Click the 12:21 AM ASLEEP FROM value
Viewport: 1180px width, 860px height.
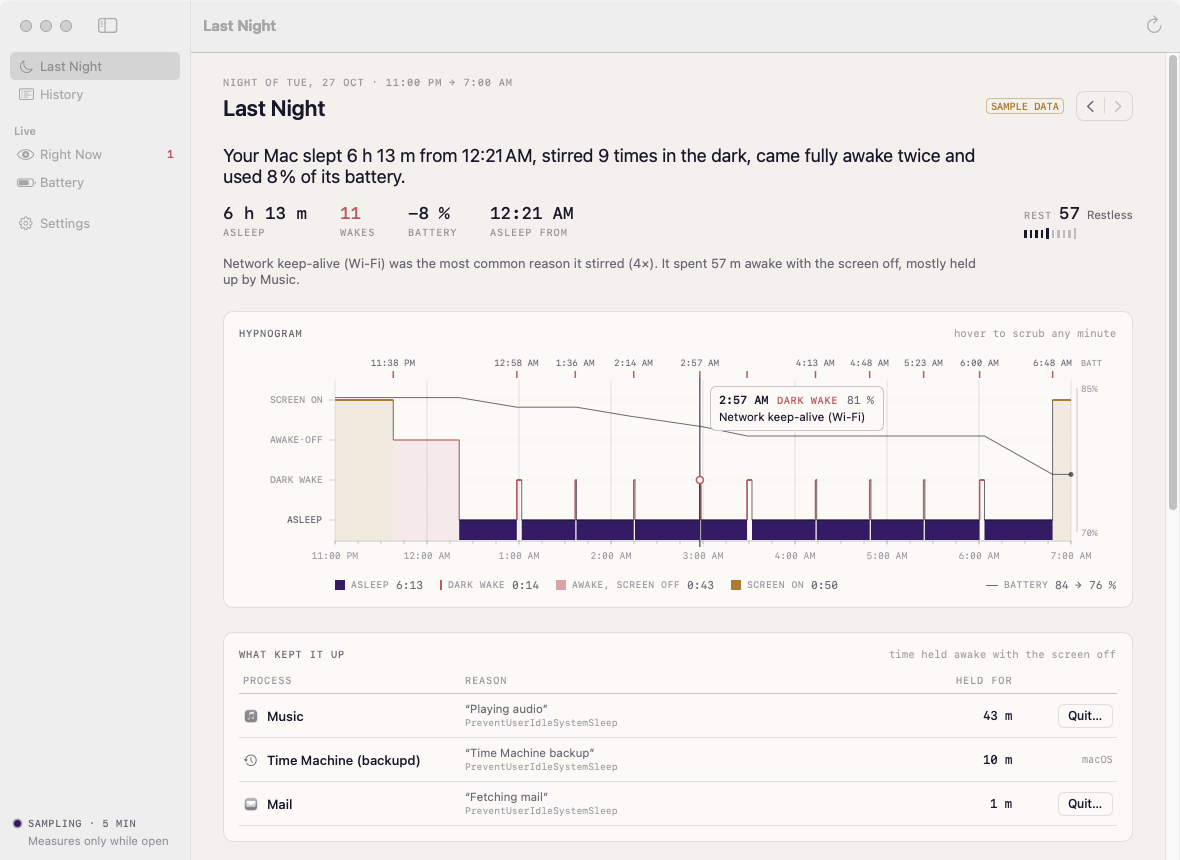[x=531, y=214]
